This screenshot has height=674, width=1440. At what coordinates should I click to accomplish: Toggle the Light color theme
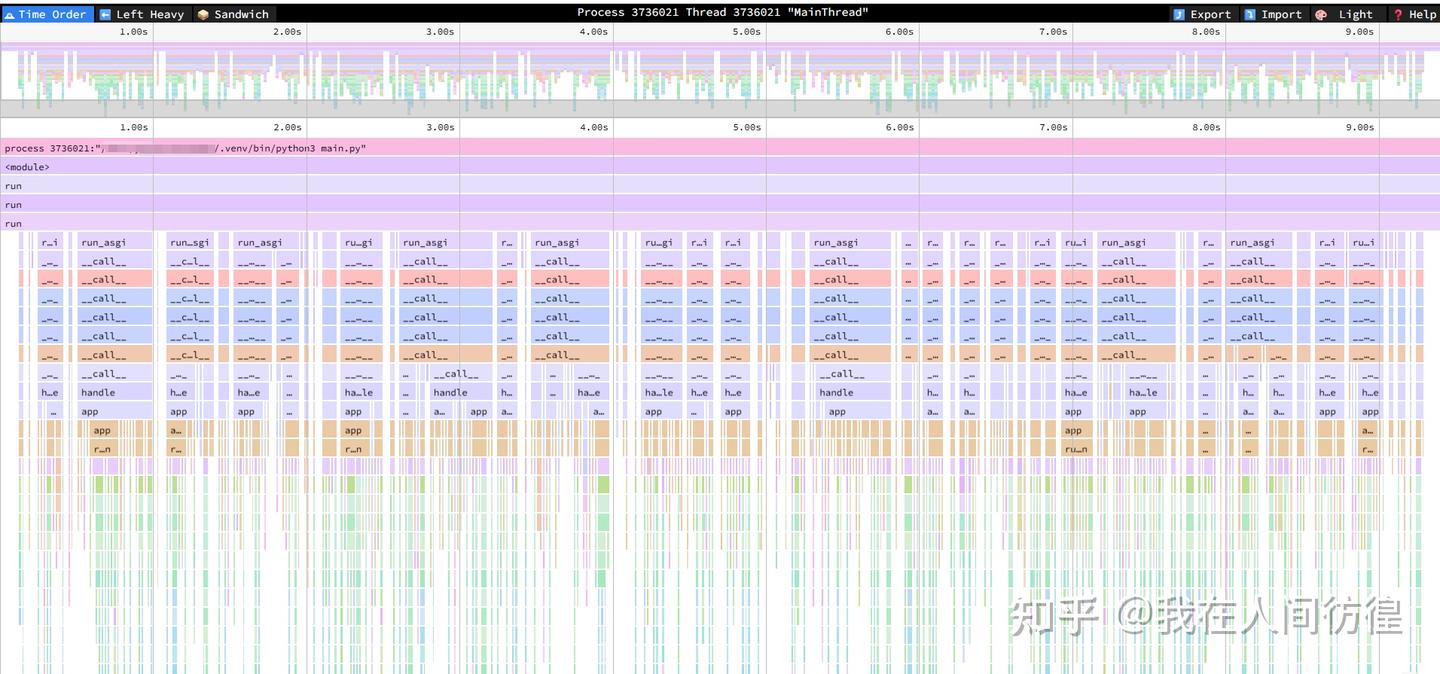point(1355,14)
